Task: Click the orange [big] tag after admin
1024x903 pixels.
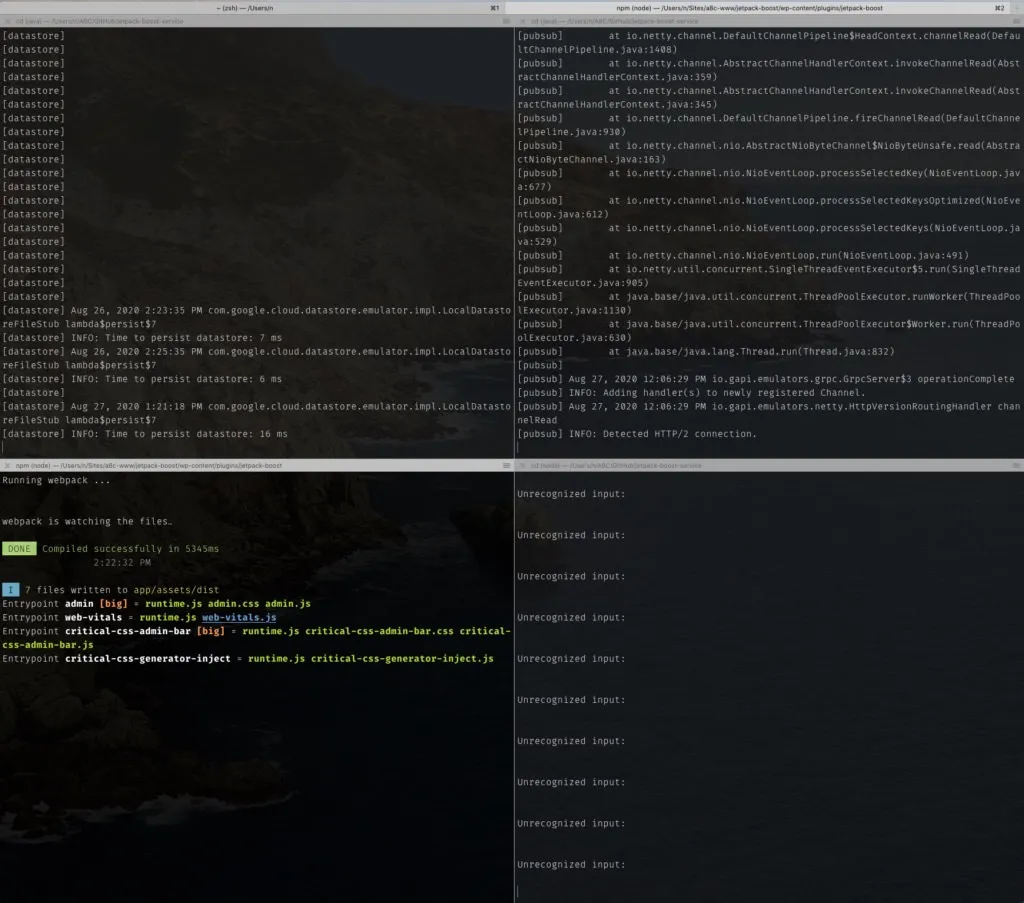Action: tap(114, 603)
